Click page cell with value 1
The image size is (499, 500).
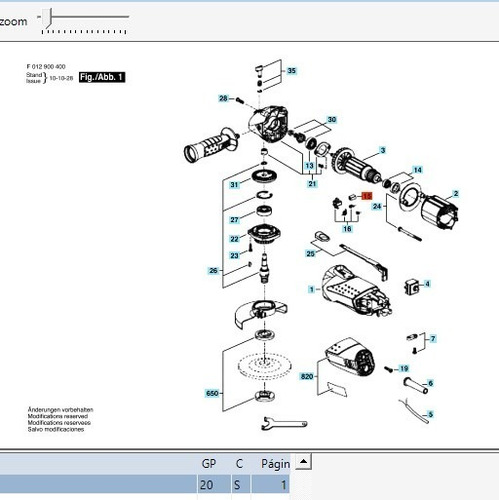coord(270,484)
